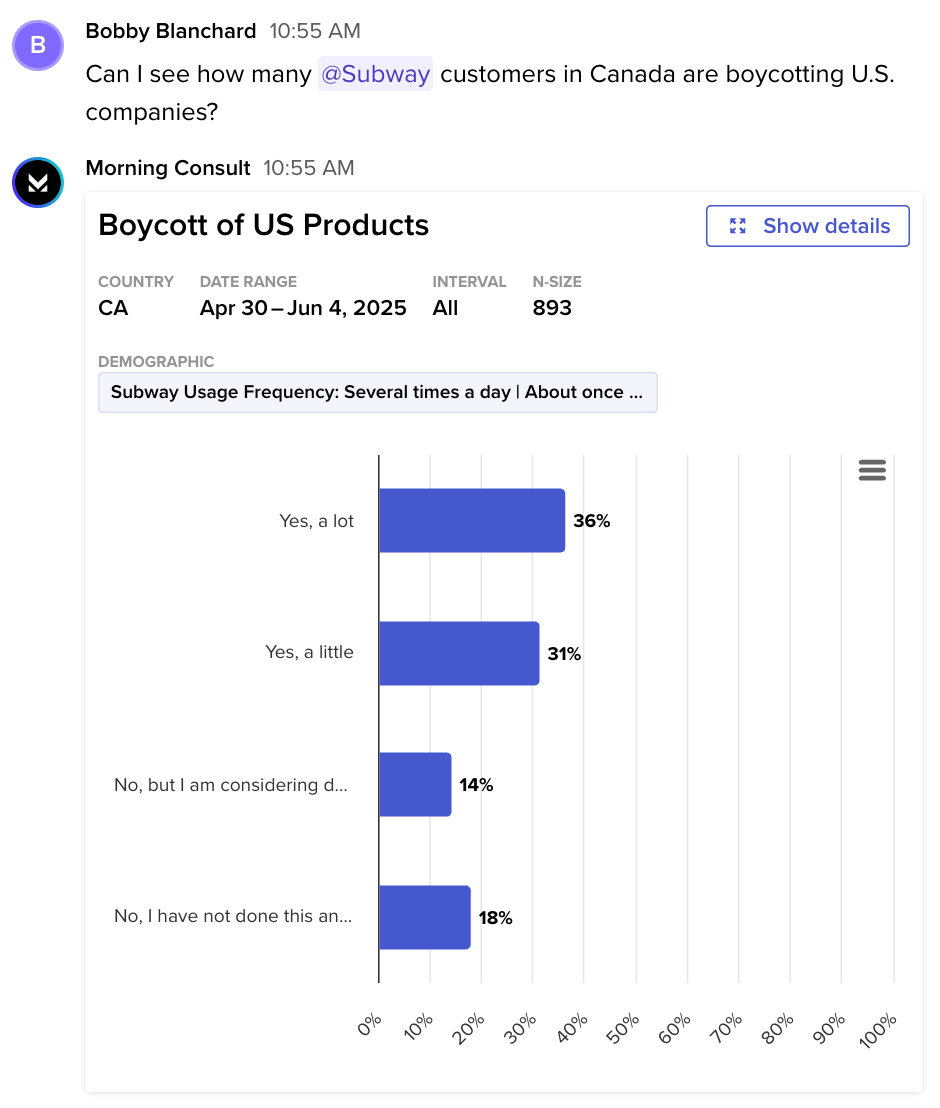Image resolution: width=940 pixels, height=1108 pixels.
Task: Open the chart hamburger menu
Action: click(x=872, y=470)
